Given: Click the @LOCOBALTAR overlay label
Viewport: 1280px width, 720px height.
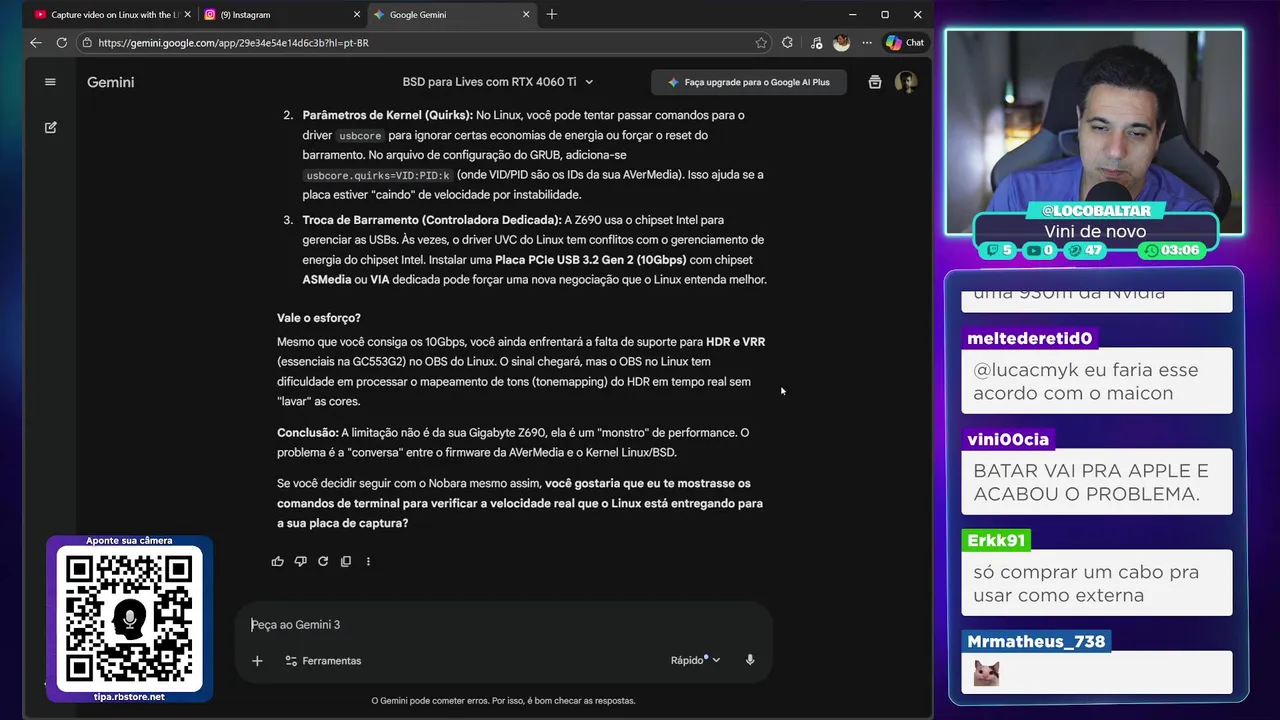Looking at the screenshot, I should tap(1096, 210).
